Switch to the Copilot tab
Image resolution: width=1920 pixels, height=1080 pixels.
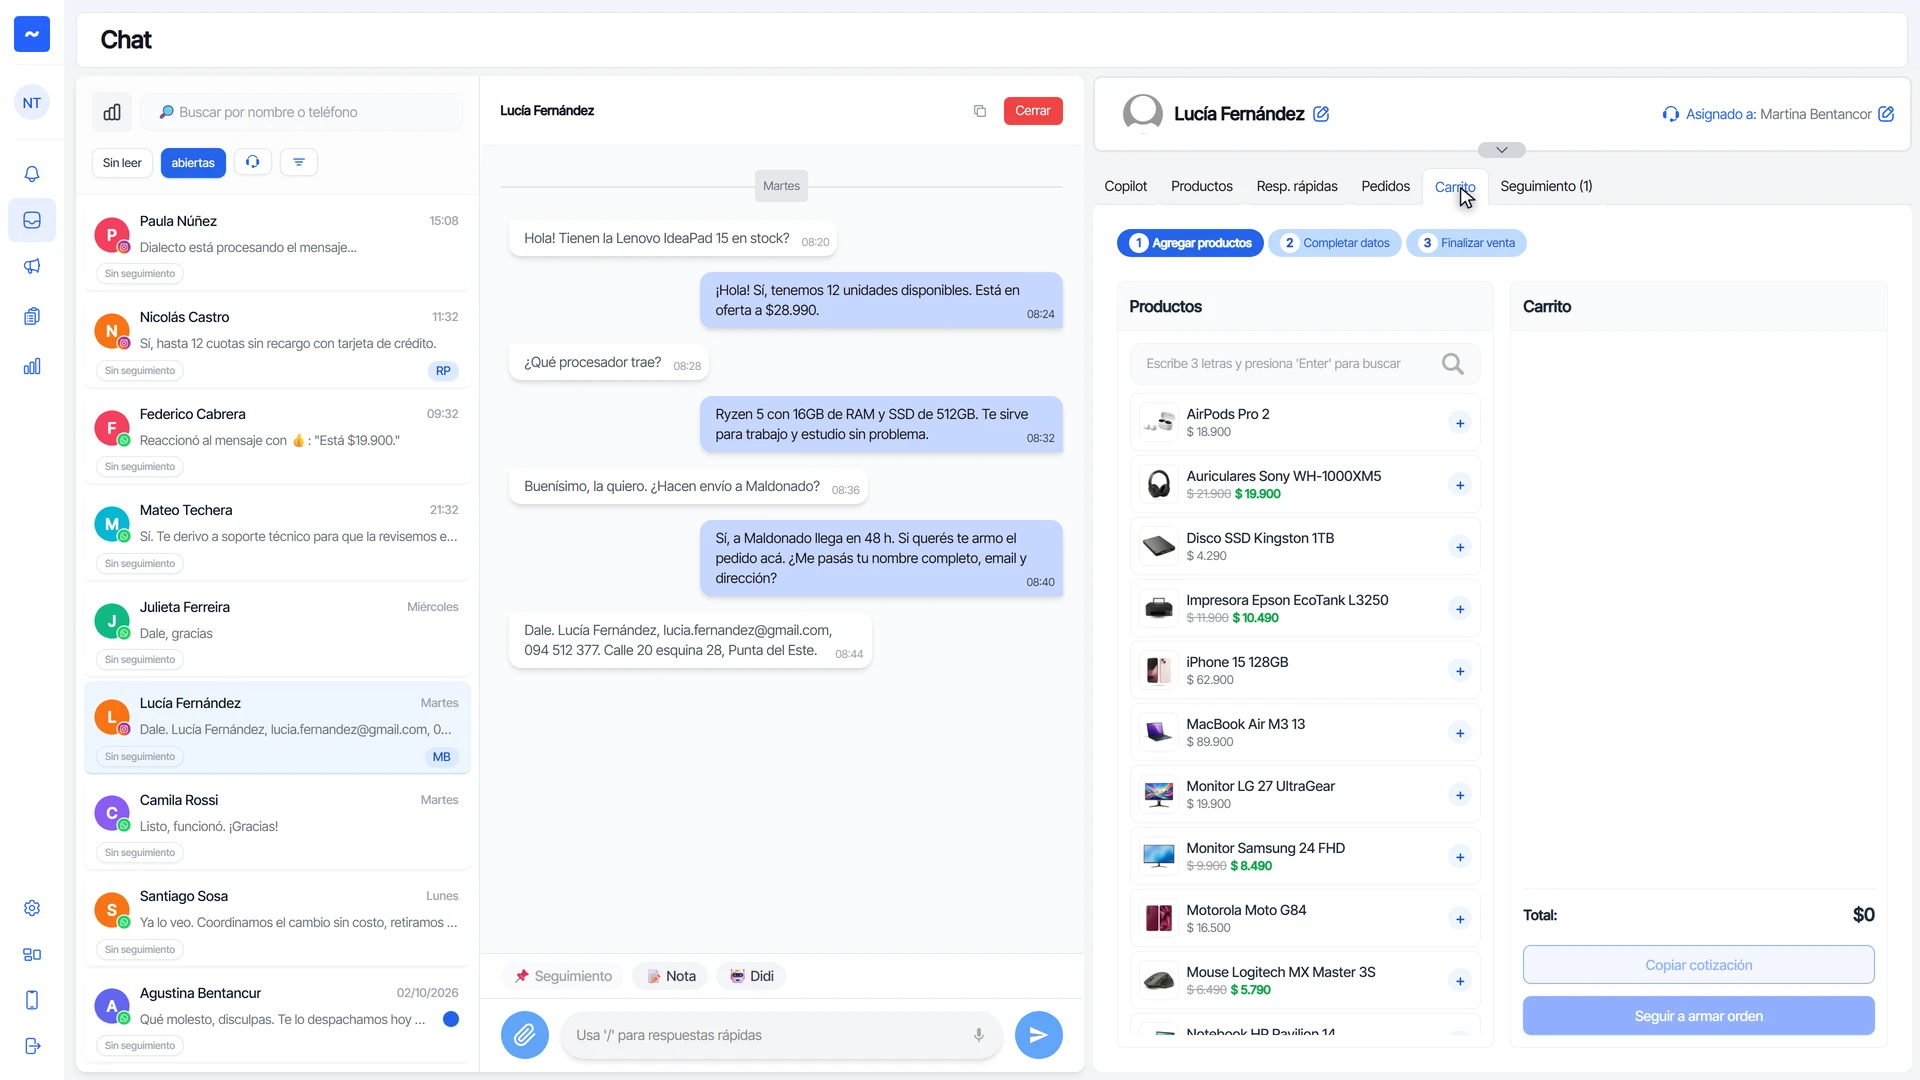(1126, 186)
